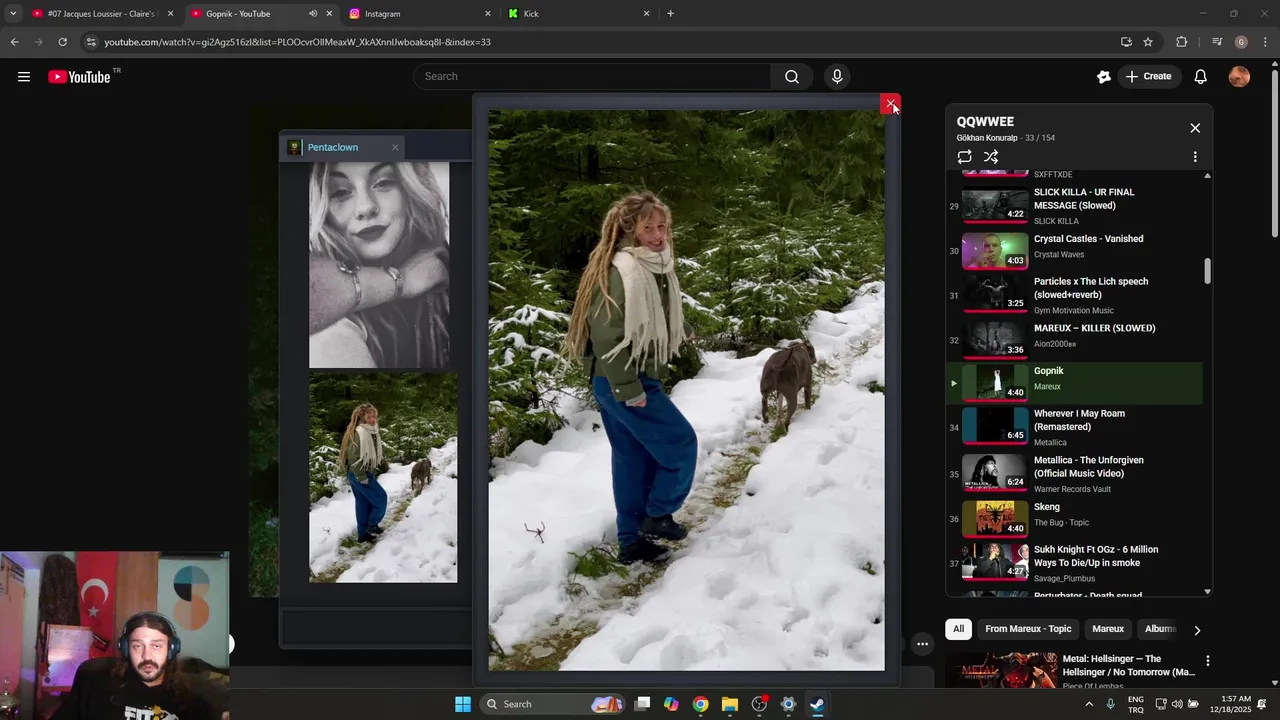Go back in the browser
This screenshot has width=1280, height=720.
(14, 42)
